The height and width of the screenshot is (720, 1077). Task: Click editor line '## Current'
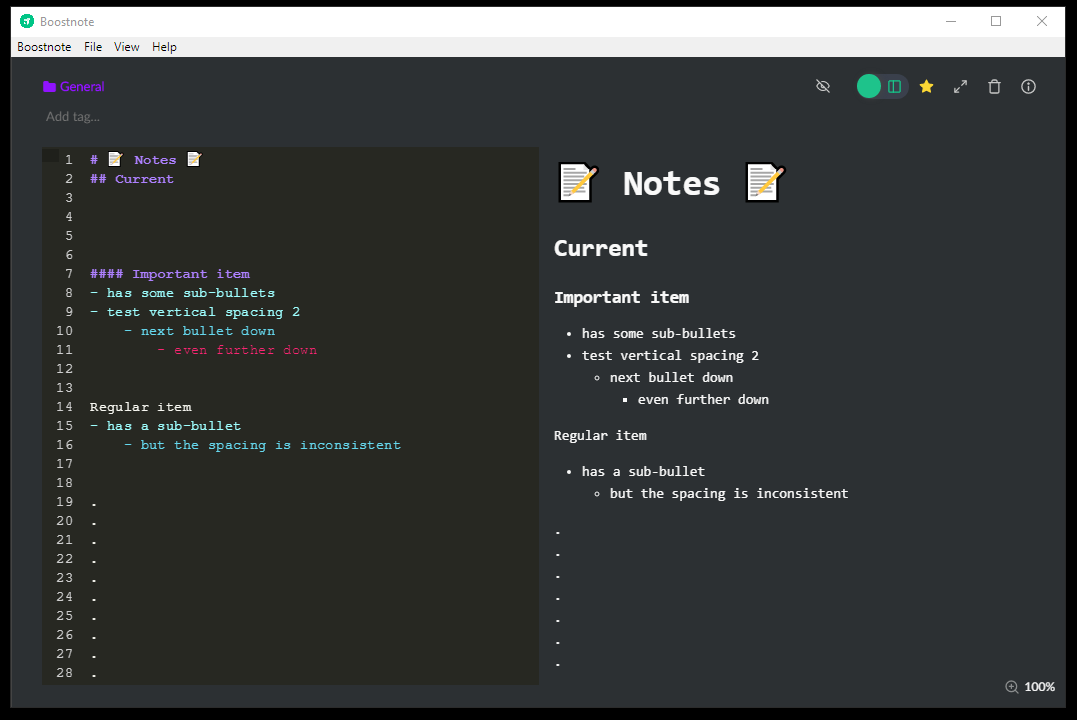[132, 179]
